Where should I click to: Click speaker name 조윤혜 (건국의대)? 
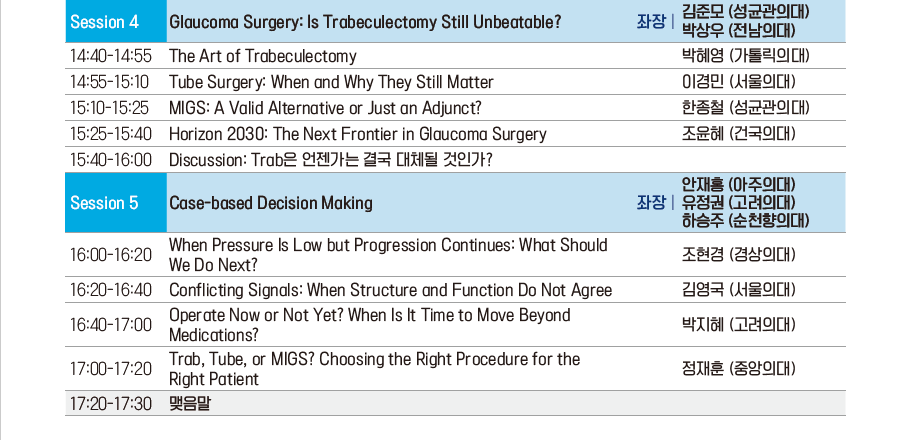pos(738,134)
